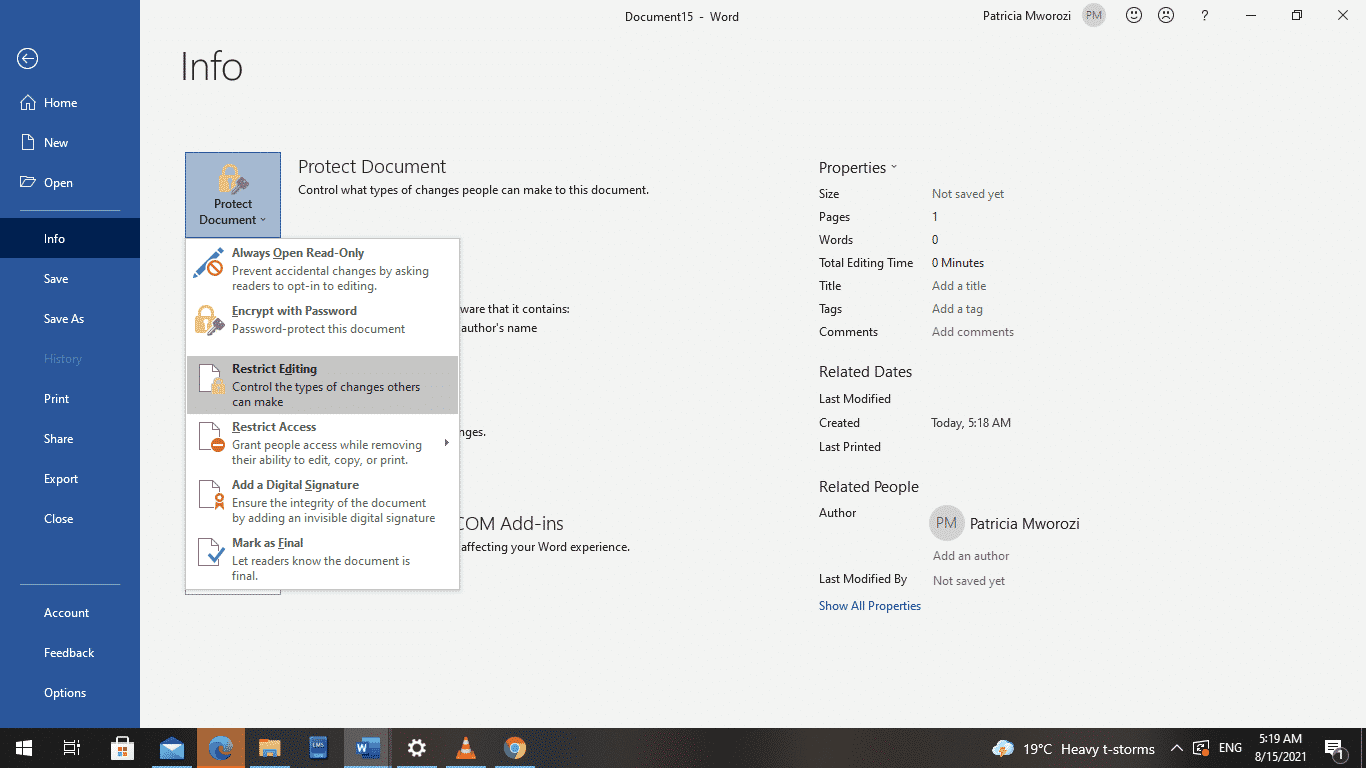Select Add an author under Related People
Image resolution: width=1366 pixels, height=768 pixels.
[970, 555]
